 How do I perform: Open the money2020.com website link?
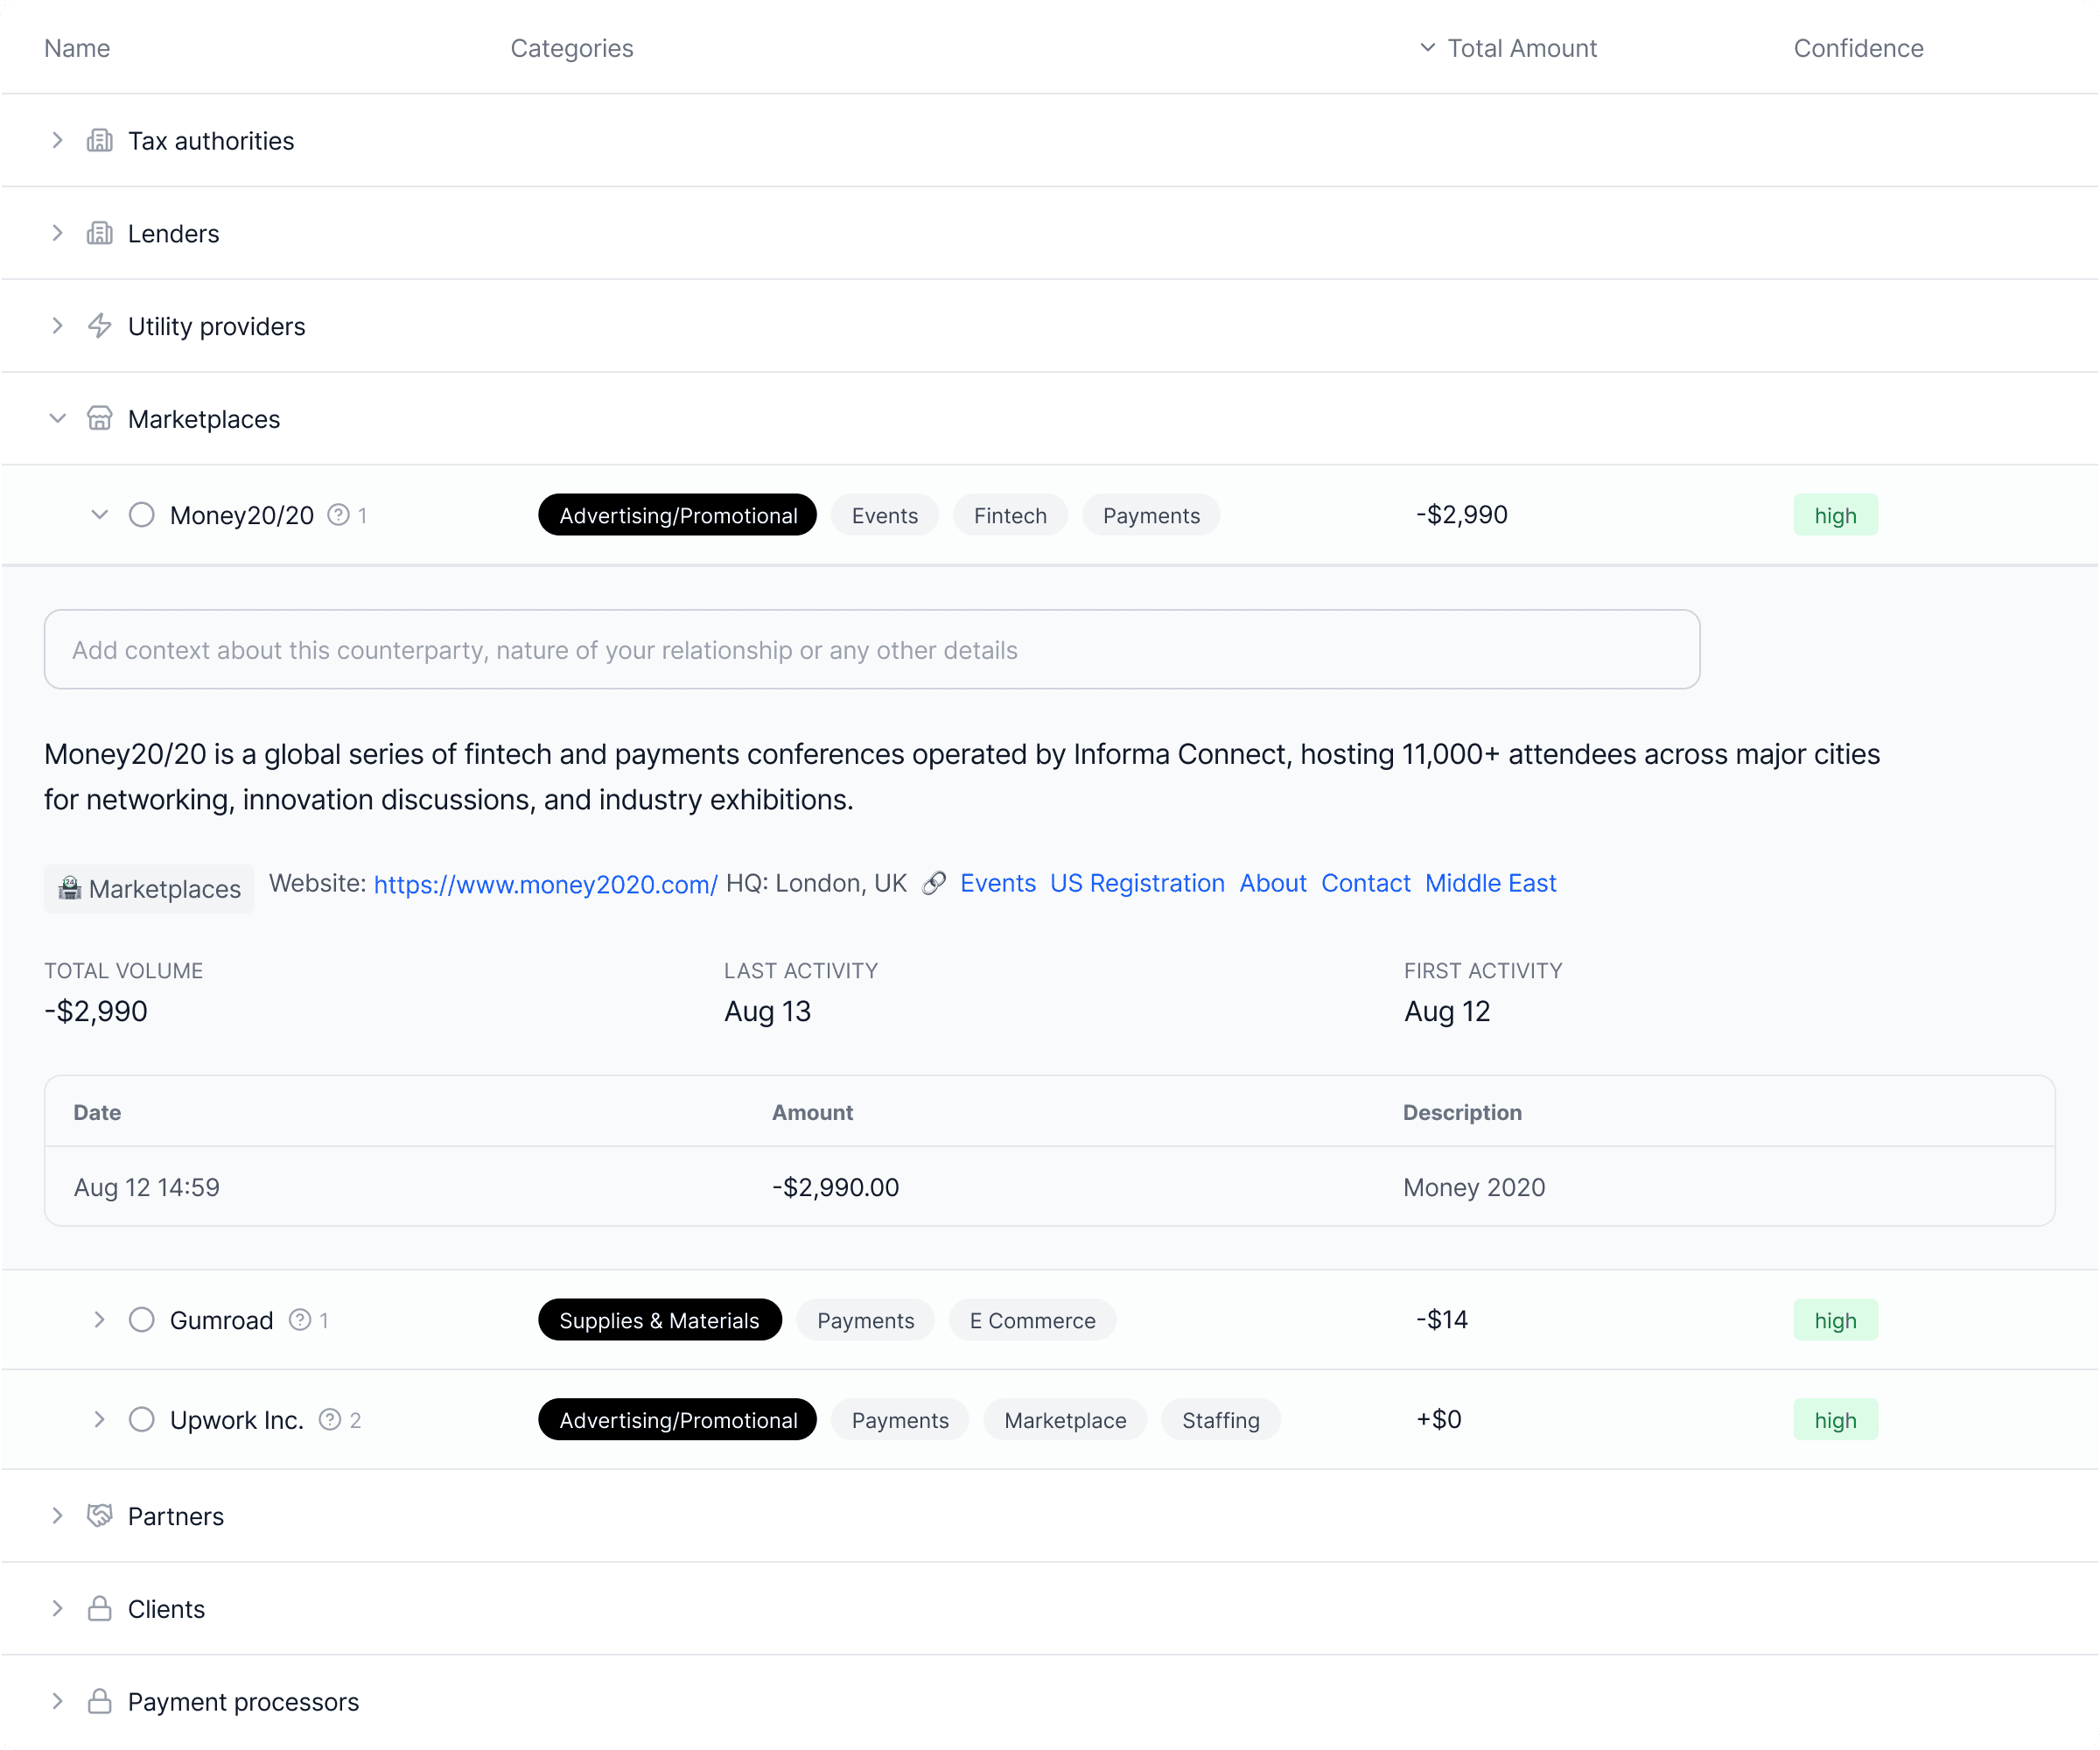(x=545, y=883)
